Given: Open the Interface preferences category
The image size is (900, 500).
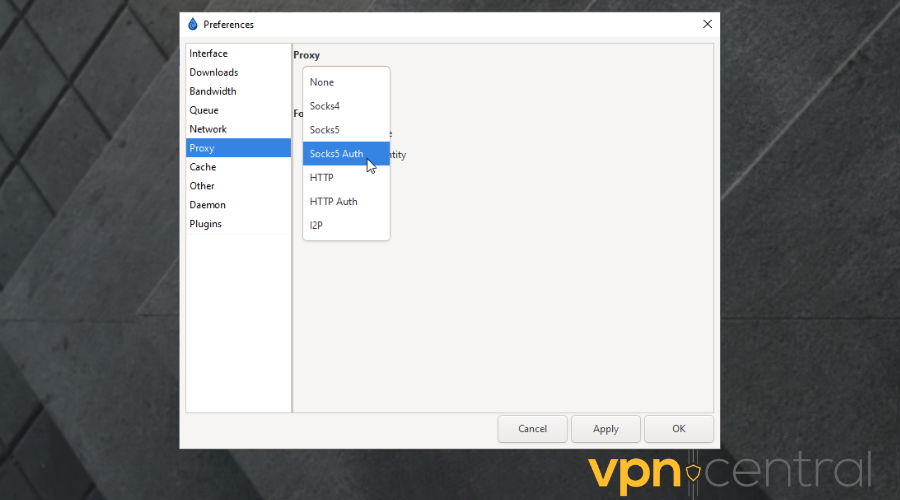Looking at the screenshot, I should coord(209,54).
